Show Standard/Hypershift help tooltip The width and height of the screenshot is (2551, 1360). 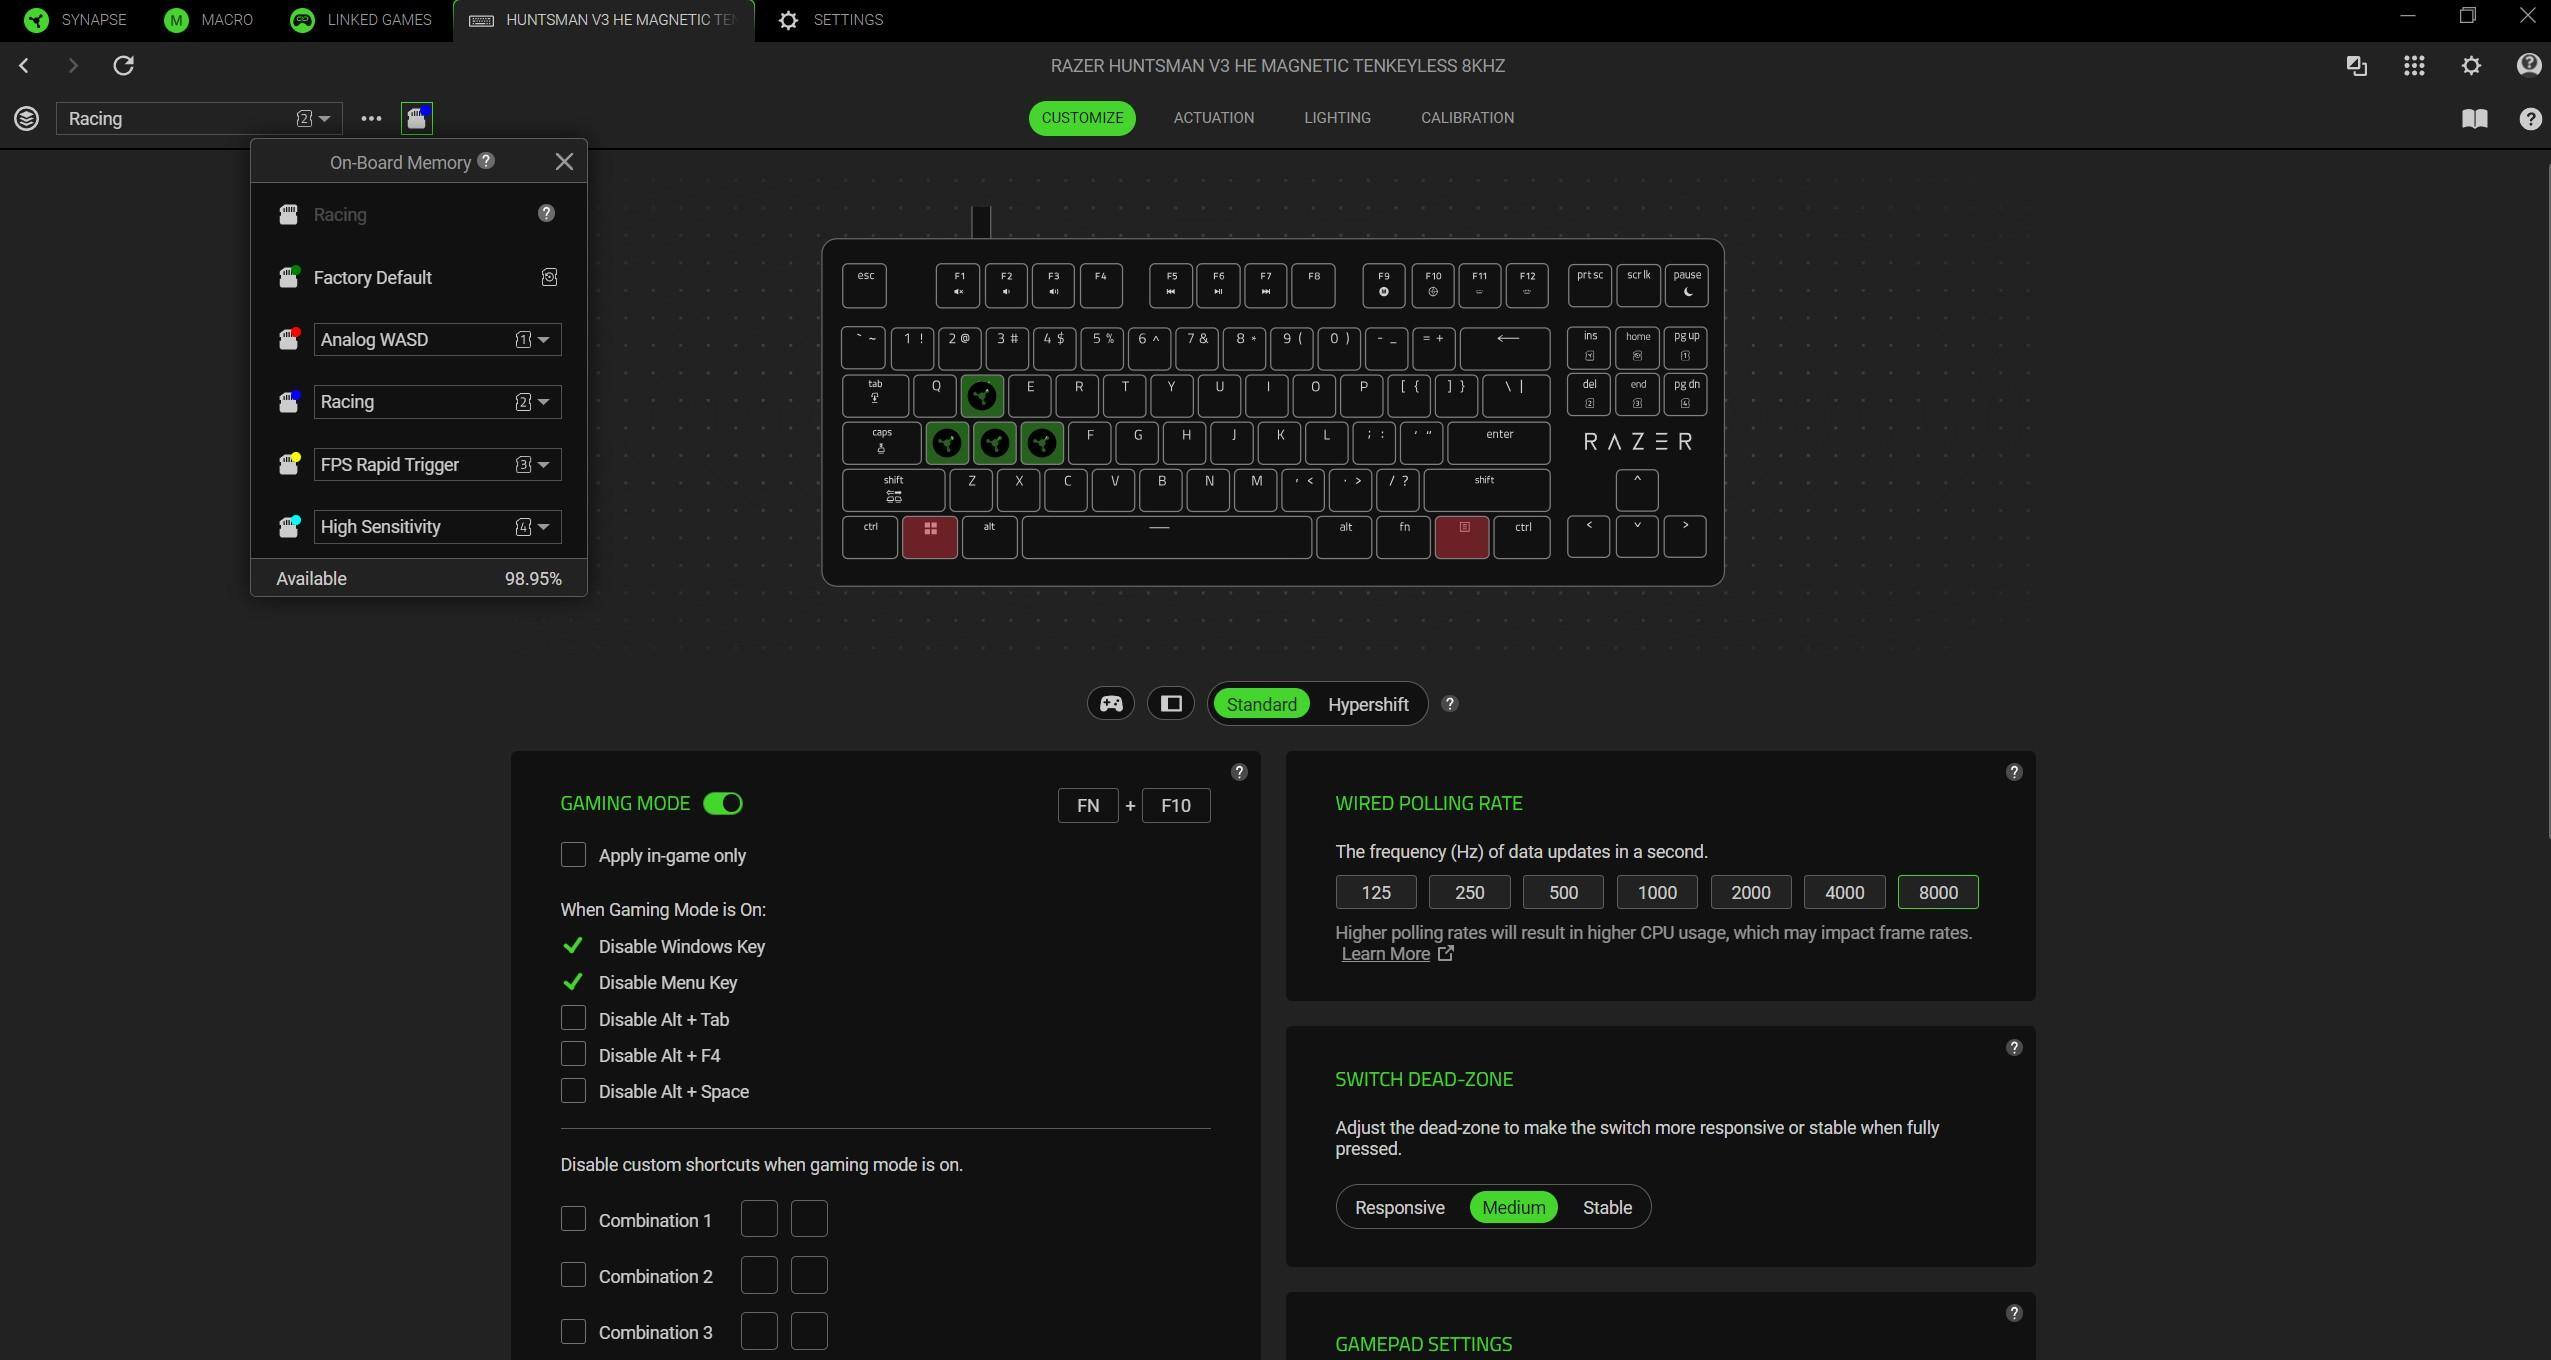click(x=1450, y=704)
